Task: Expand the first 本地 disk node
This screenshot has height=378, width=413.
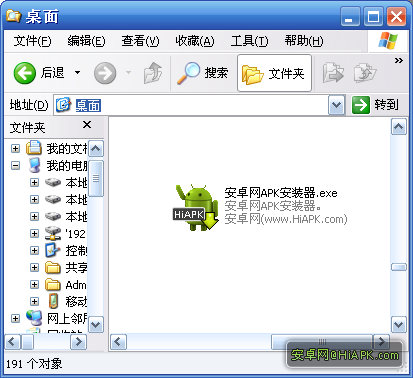Action: coord(34,182)
